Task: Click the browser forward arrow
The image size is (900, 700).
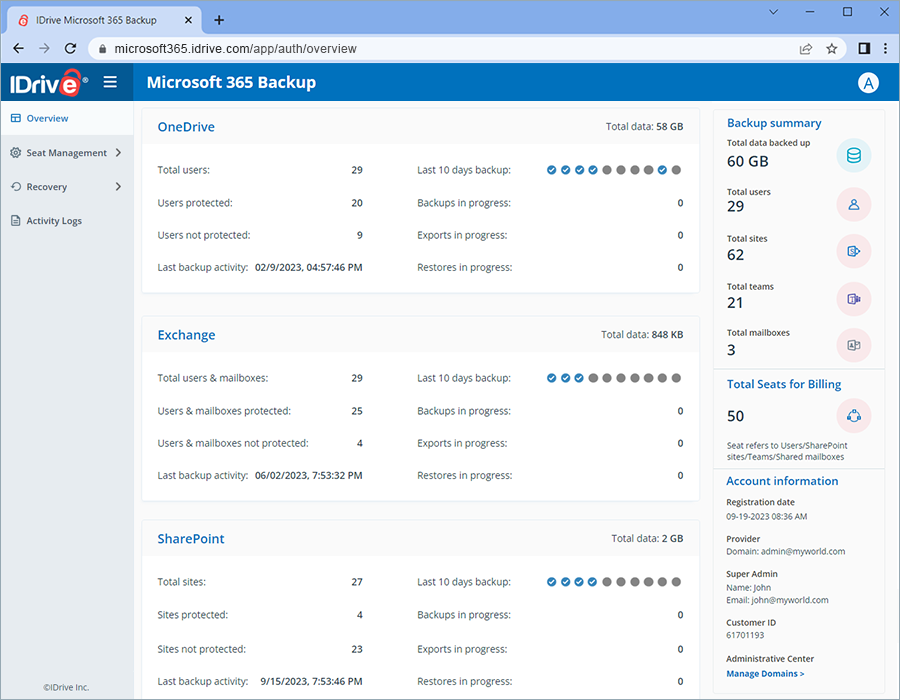Action: (44, 49)
